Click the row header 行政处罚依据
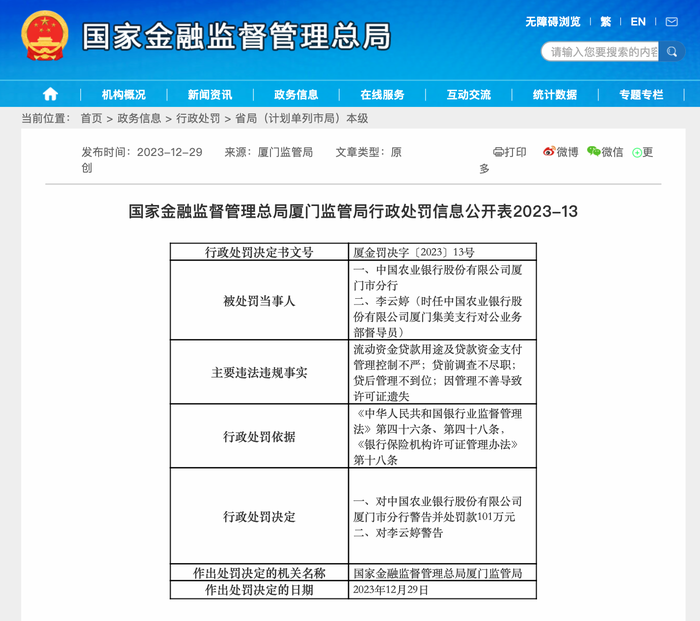The width and height of the screenshot is (700, 621). point(259,437)
